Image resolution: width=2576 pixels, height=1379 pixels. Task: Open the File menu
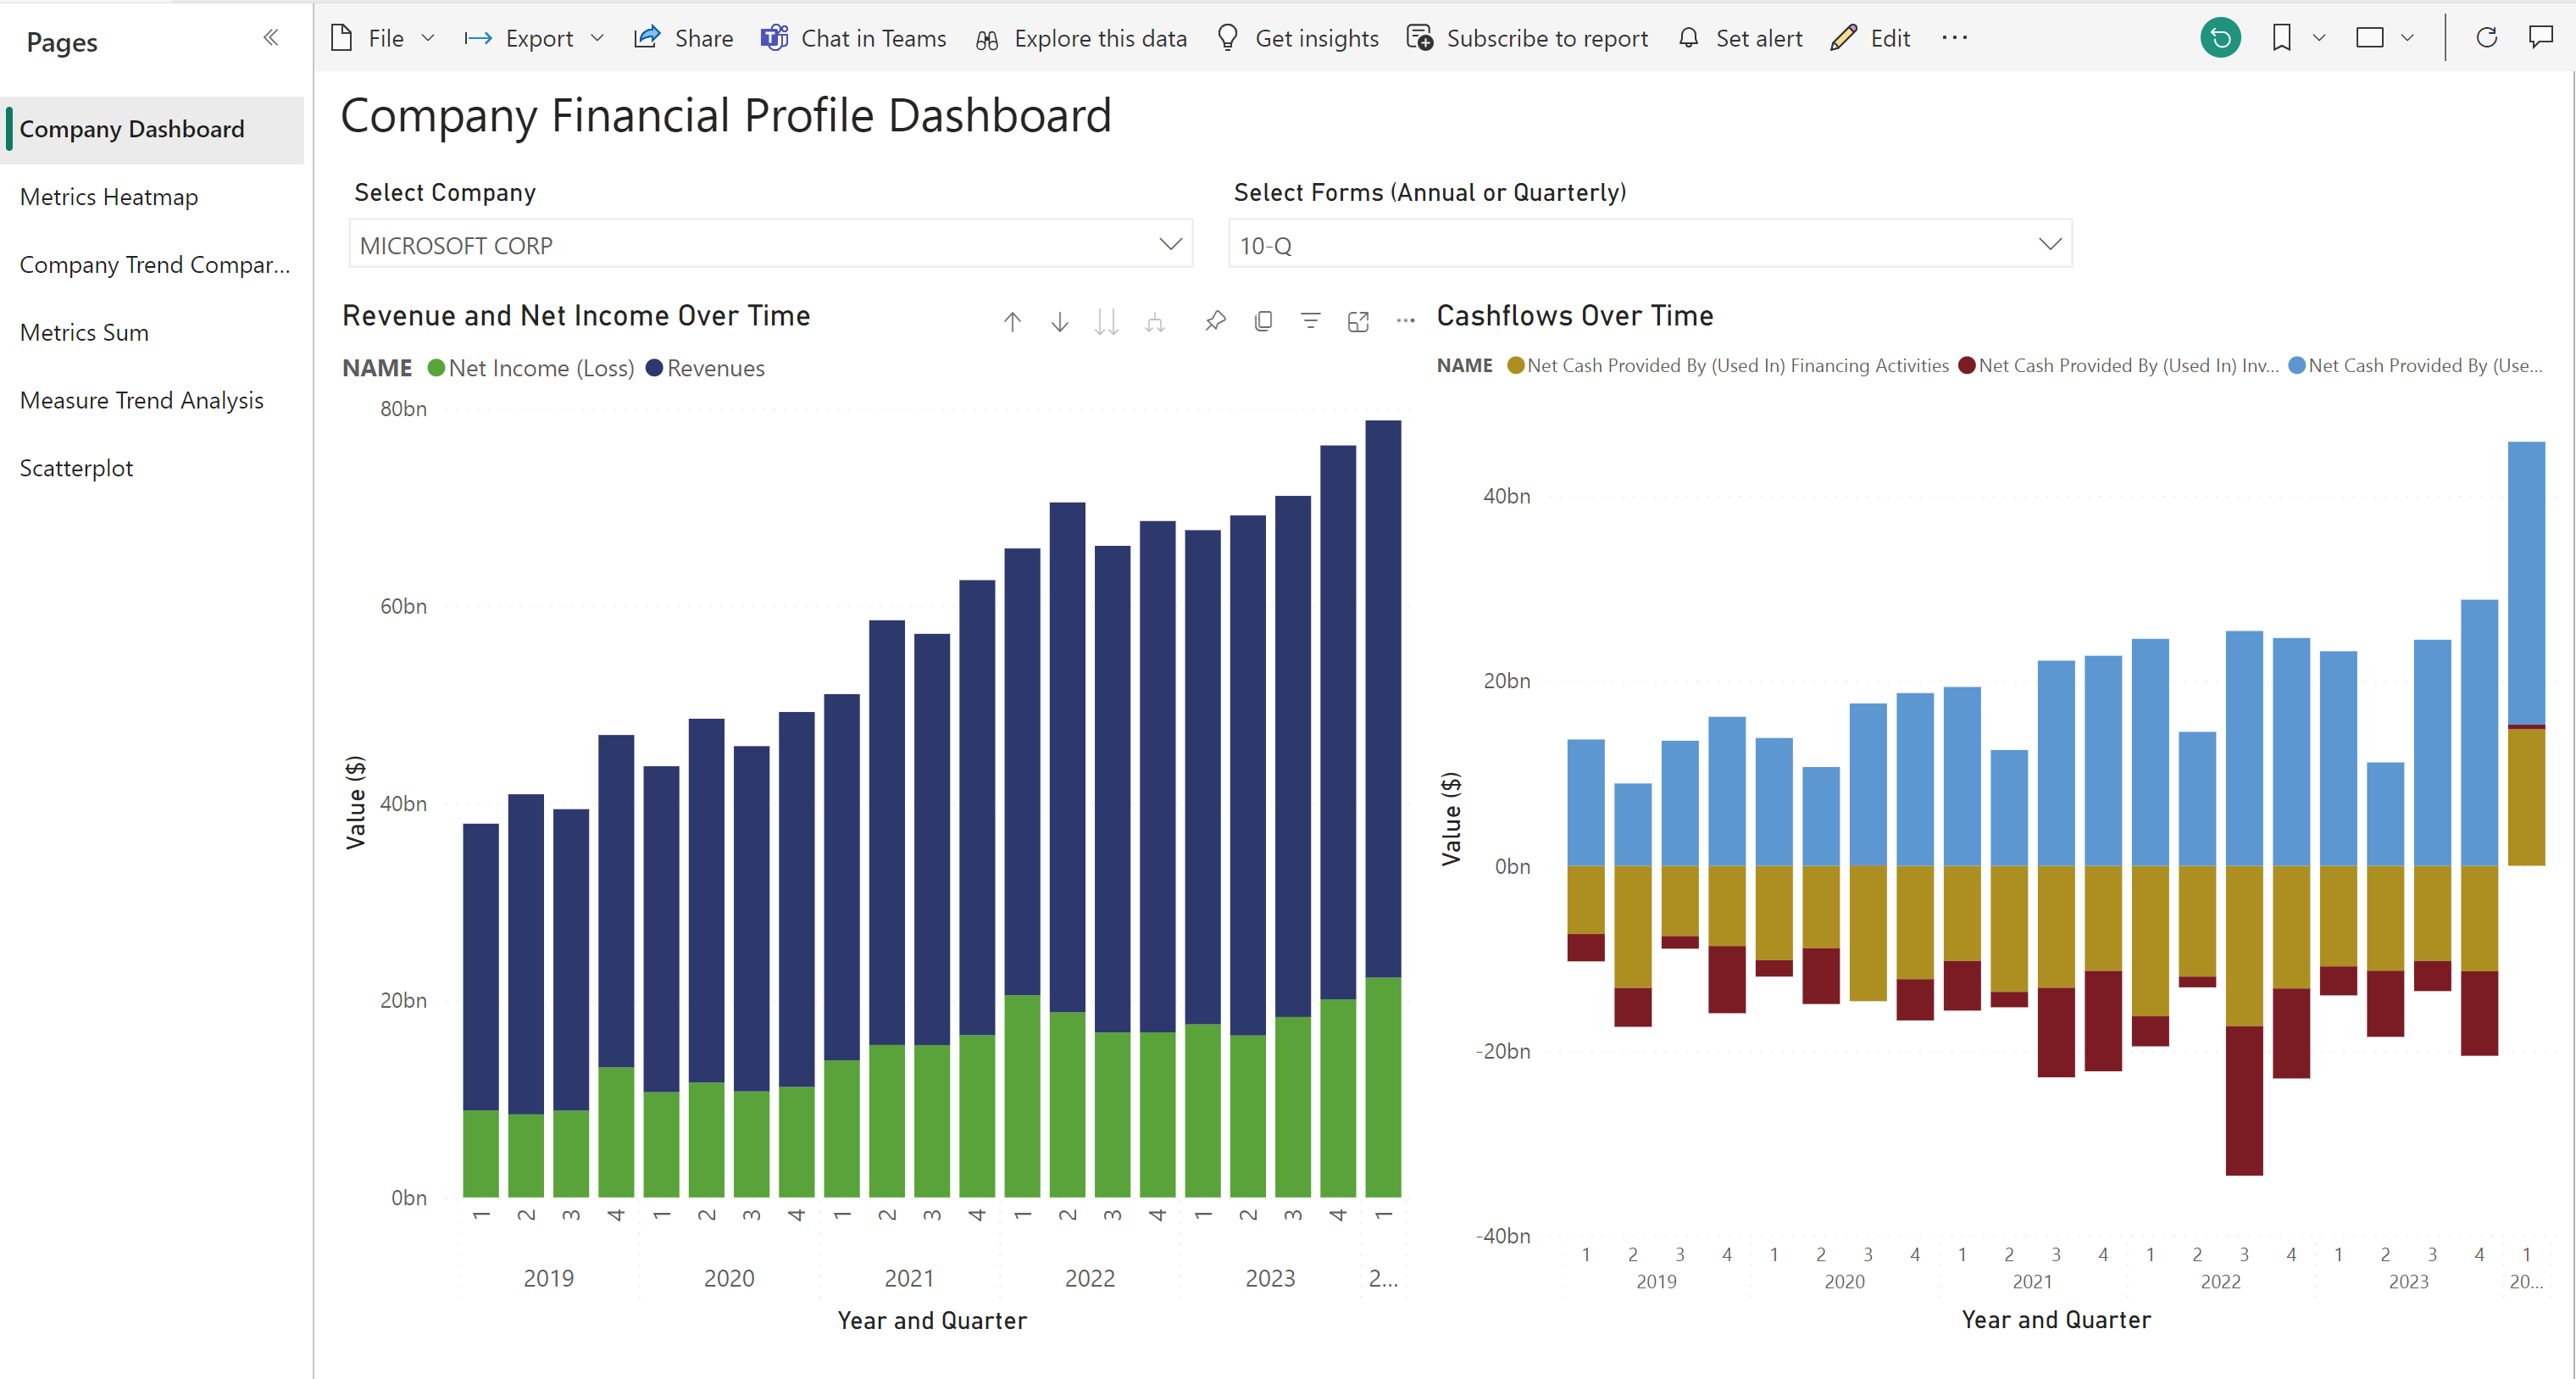pyautogui.click(x=383, y=38)
